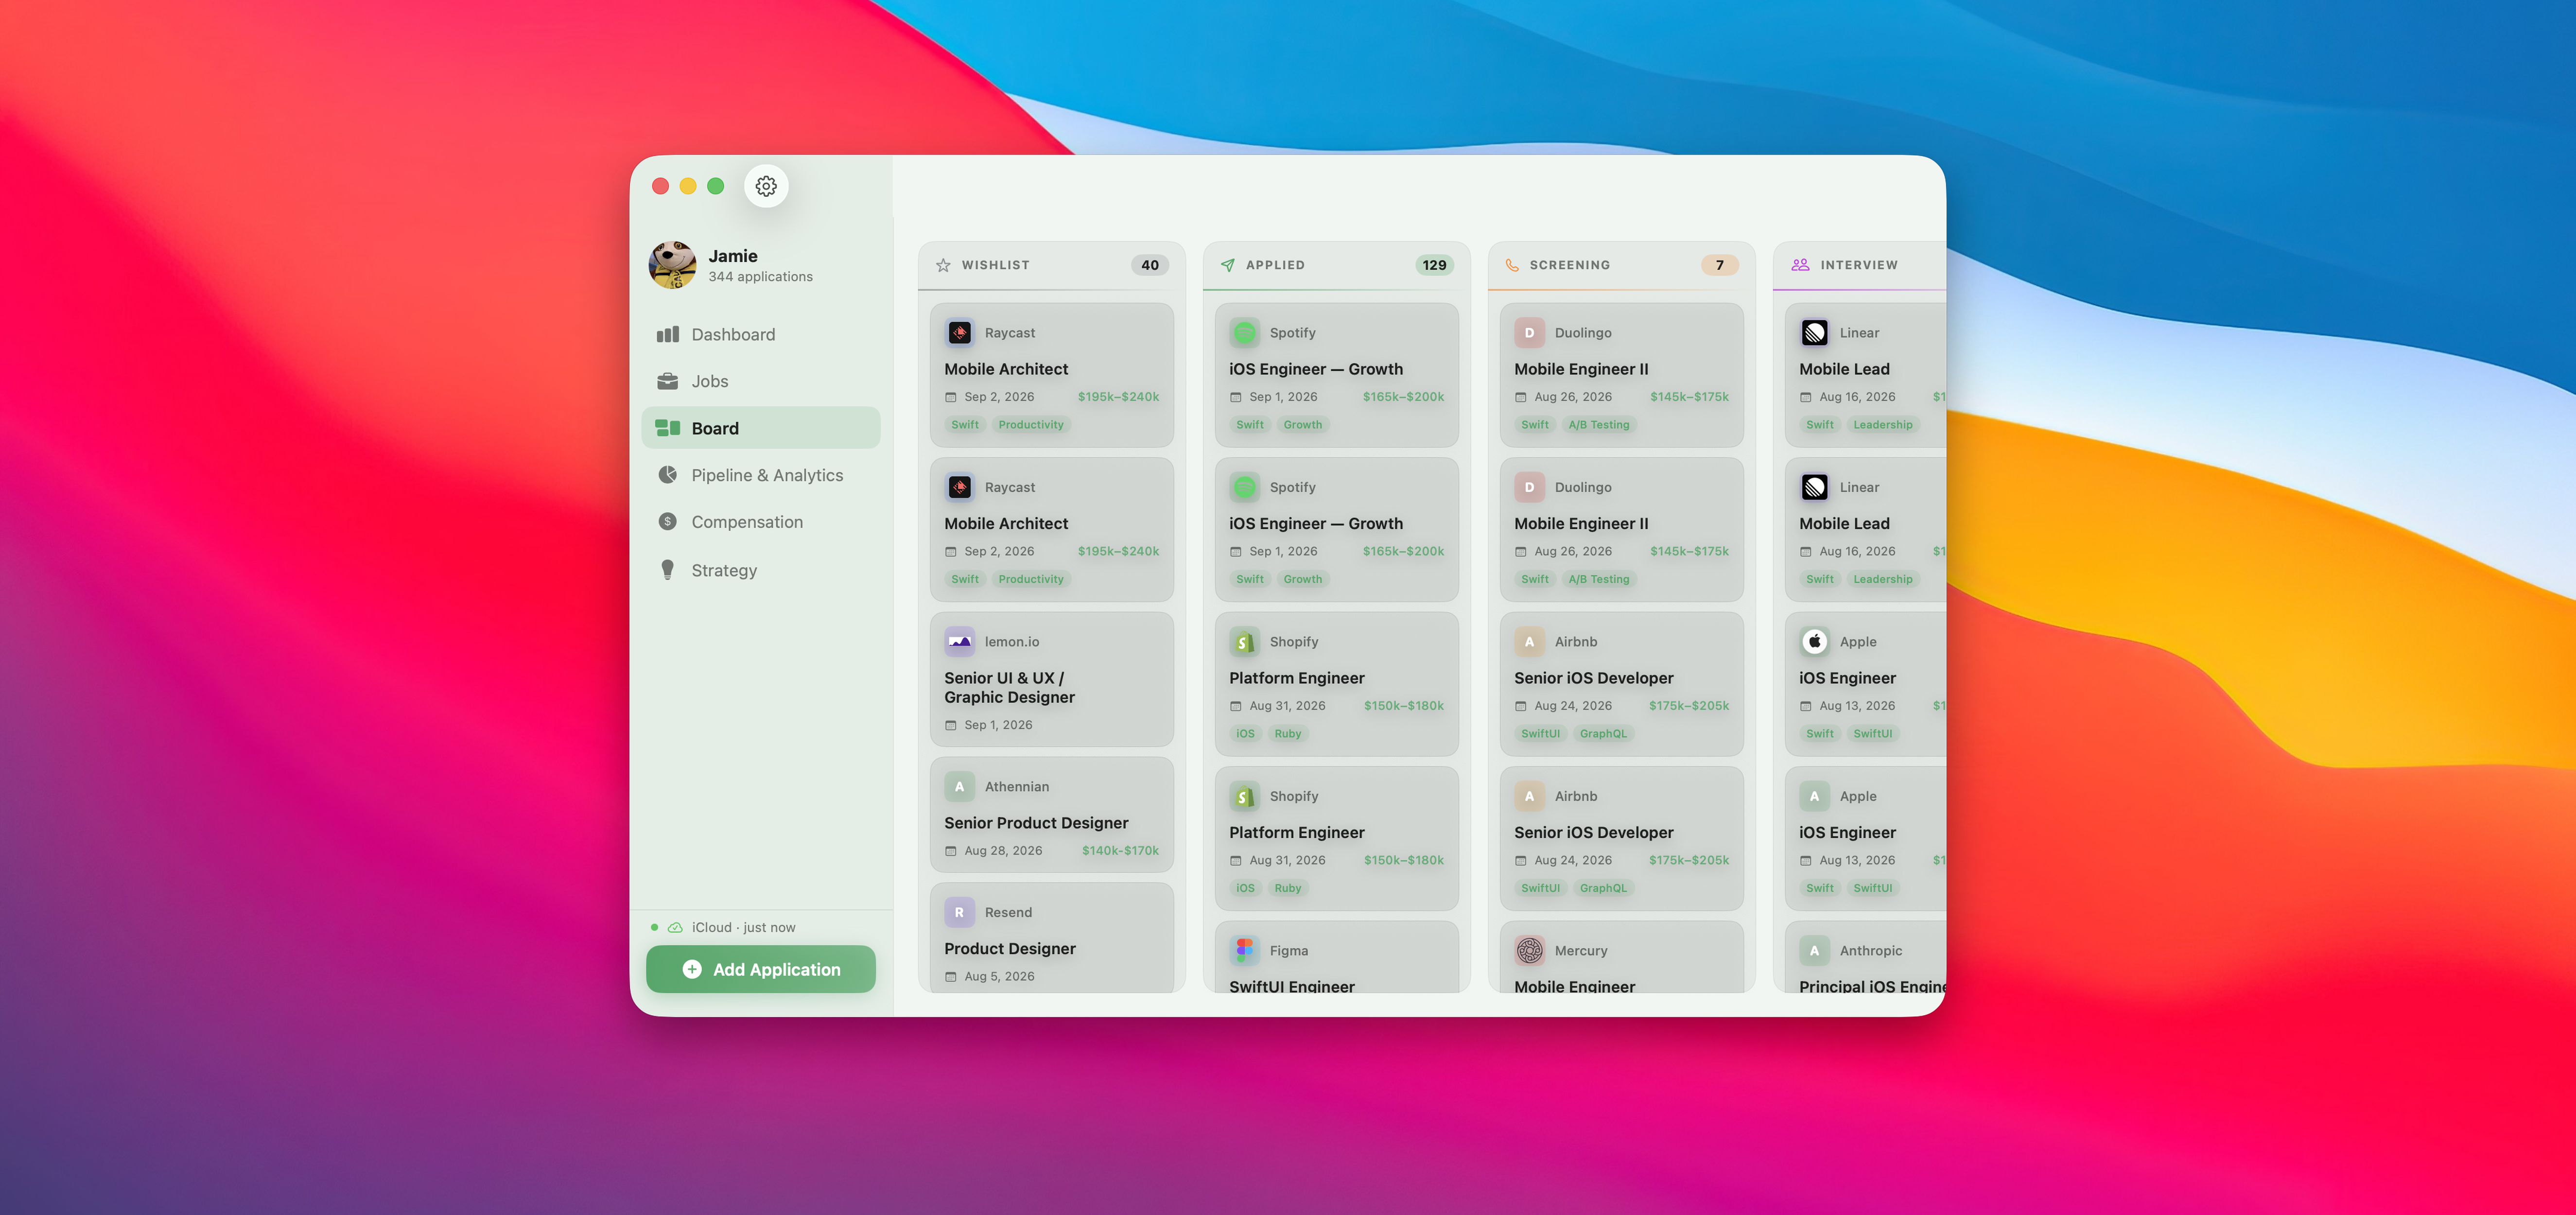Click the first Duolingo letter avatar

click(1530, 333)
